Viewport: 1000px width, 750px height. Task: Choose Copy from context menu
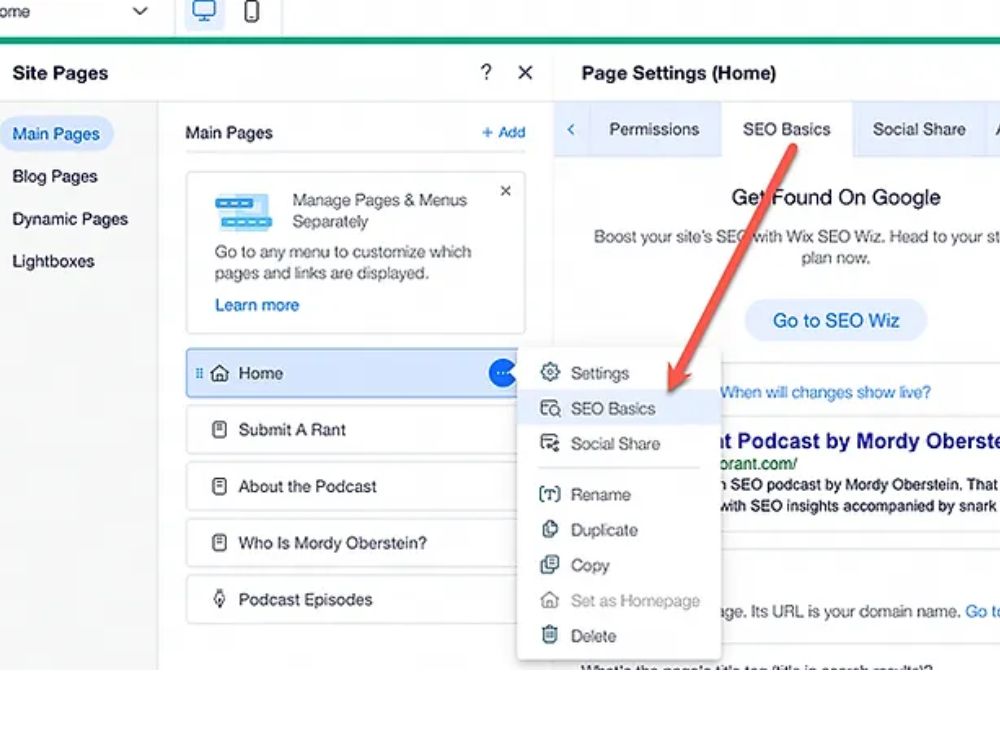[619, 565]
